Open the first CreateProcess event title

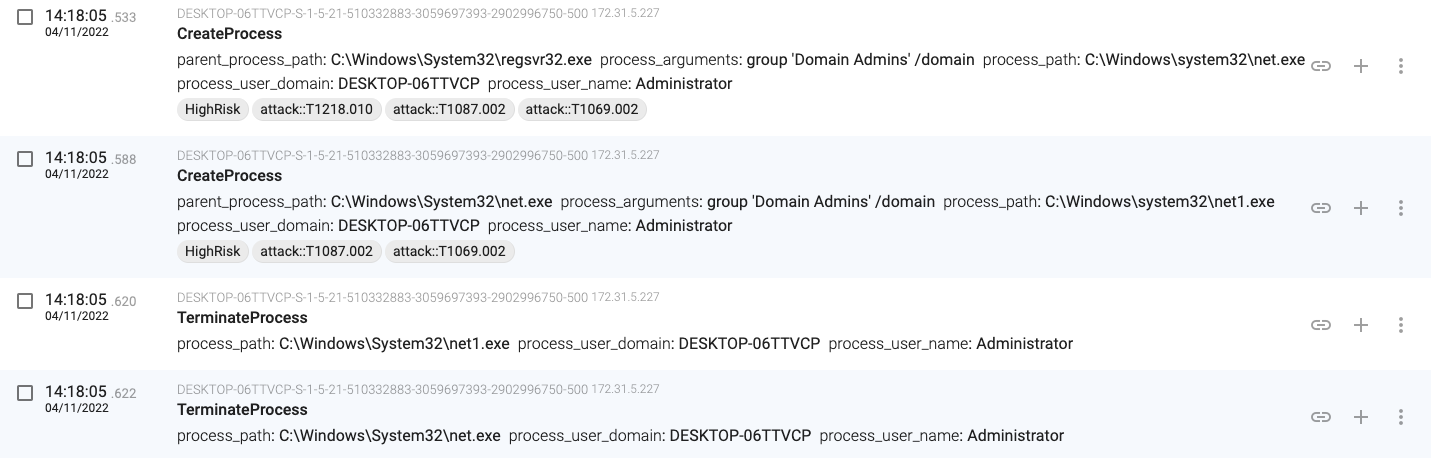point(229,34)
